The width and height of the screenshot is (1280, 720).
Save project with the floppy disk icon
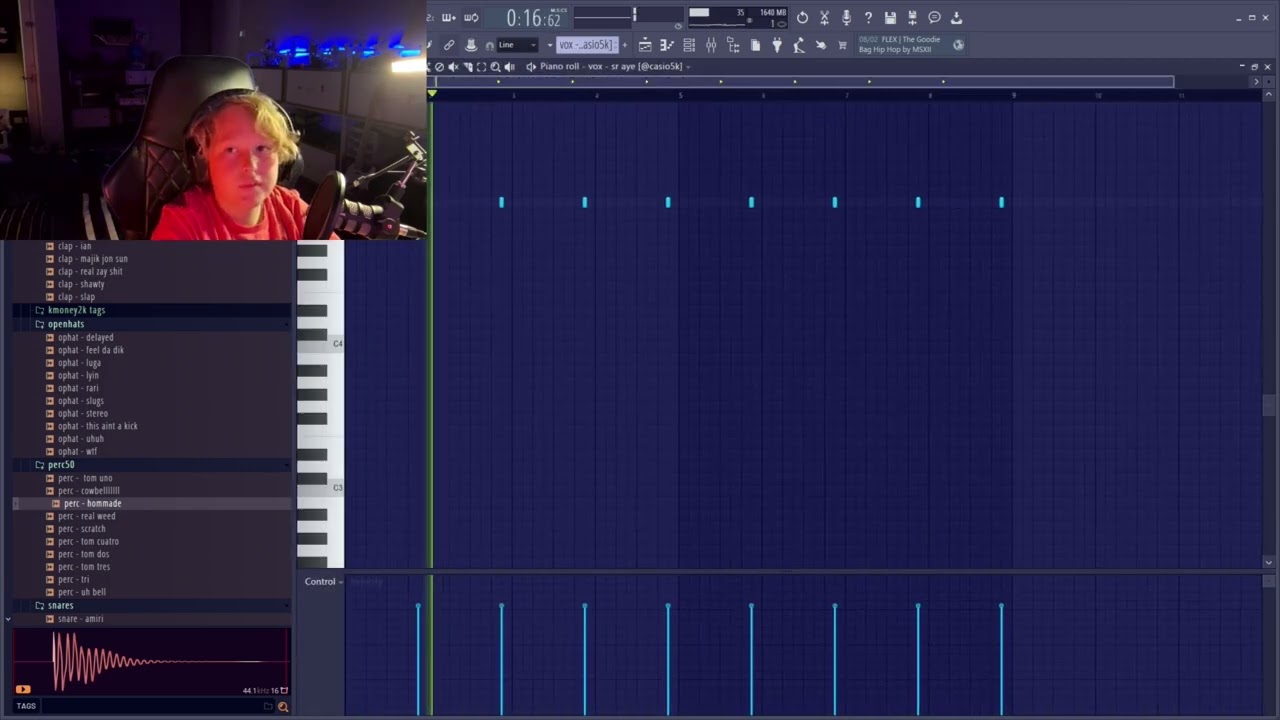(x=890, y=17)
